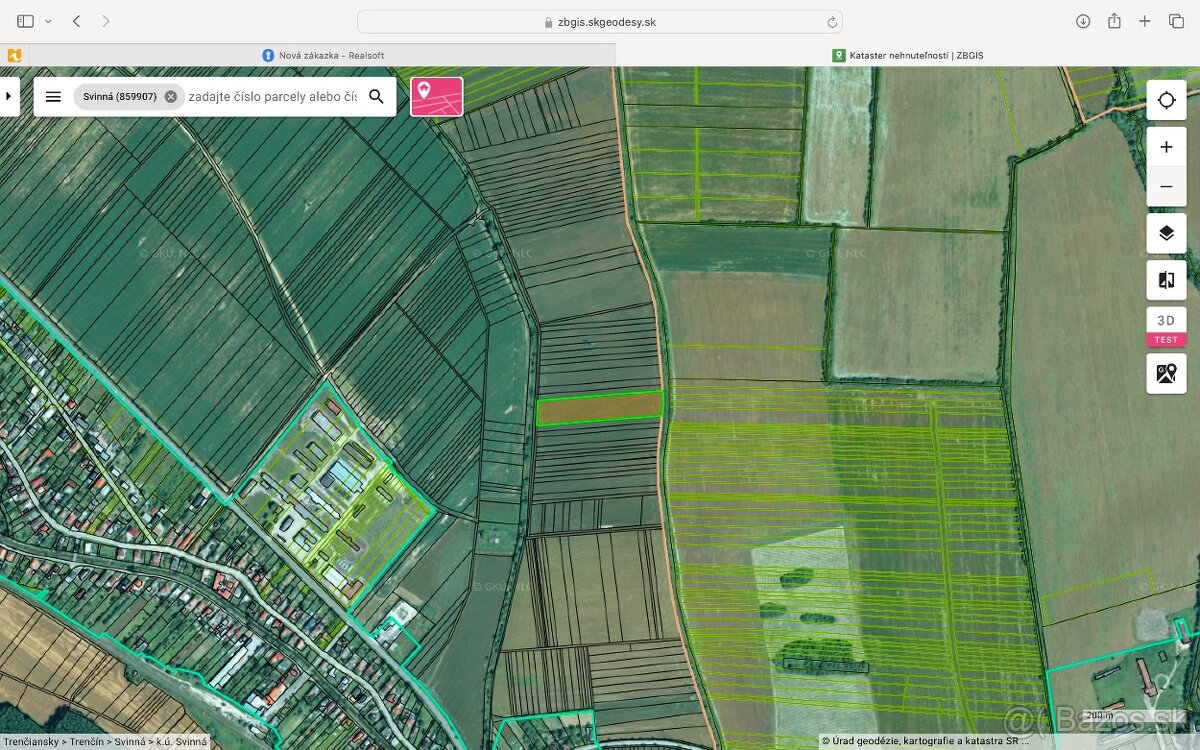Open the pink parcel map marker tool

point(436,96)
